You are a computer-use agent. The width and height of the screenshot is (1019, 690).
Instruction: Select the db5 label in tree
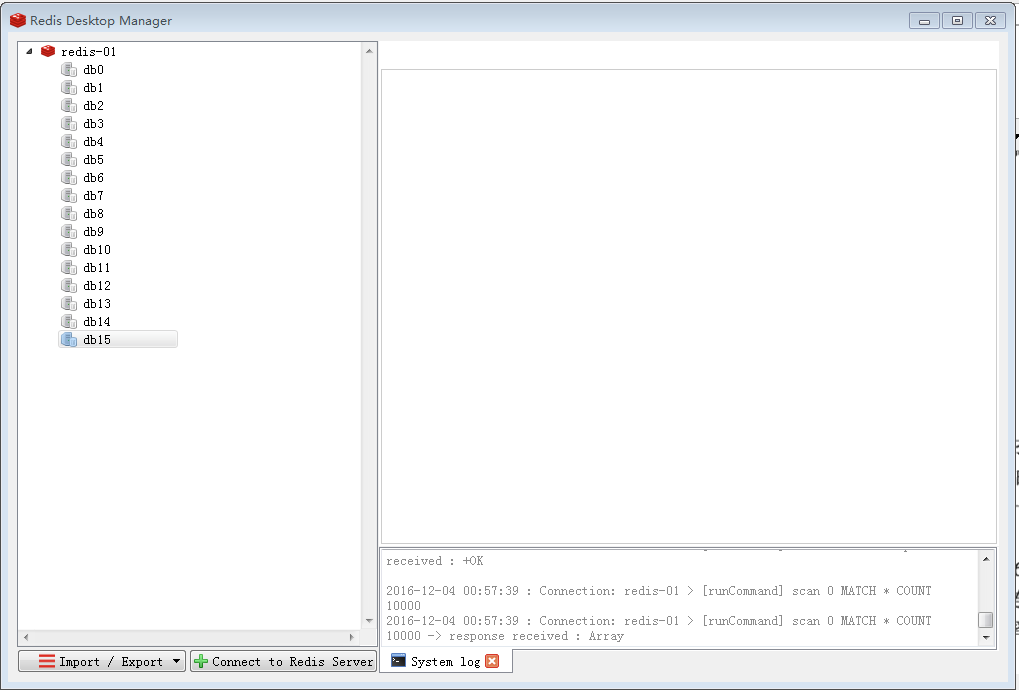[94, 160]
